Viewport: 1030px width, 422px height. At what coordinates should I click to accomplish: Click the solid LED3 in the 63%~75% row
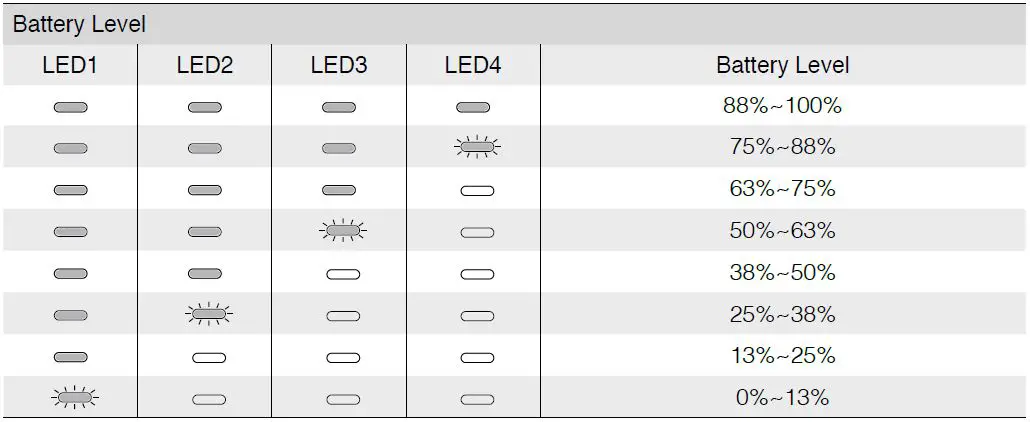pyautogui.click(x=338, y=190)
